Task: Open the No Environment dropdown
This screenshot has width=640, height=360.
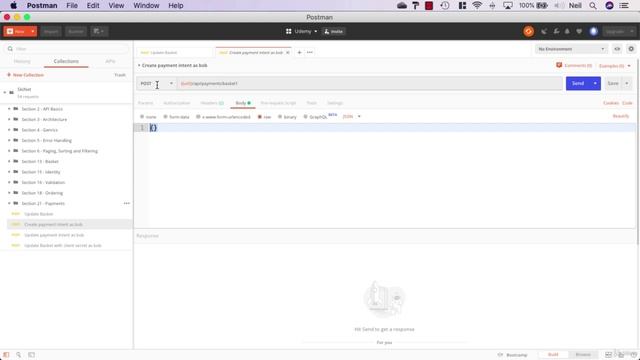Action: tap(571, 49)
